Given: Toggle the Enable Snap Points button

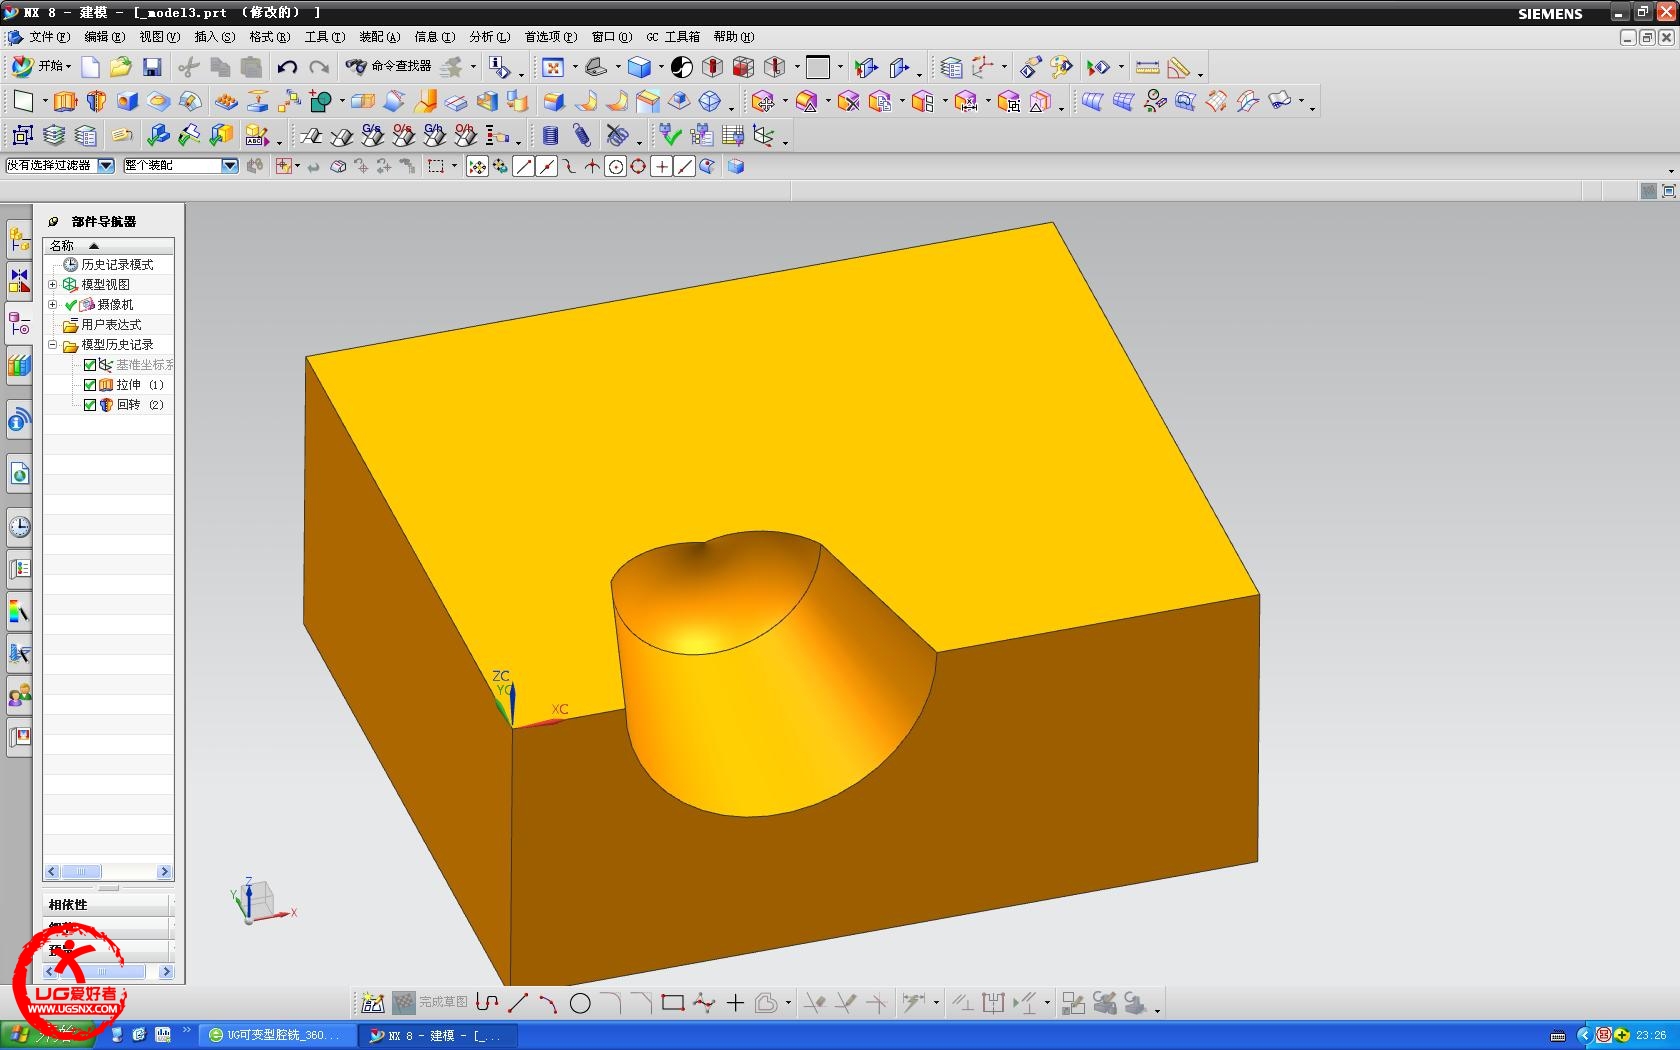Looking at the screenshot, I should (477, 167).
